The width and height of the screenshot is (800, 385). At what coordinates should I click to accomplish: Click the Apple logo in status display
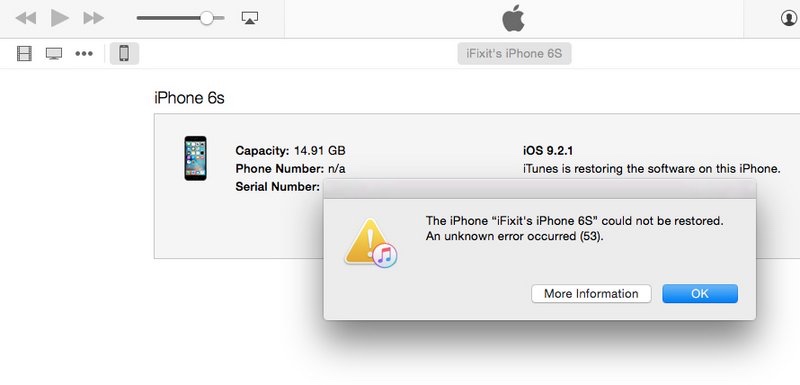click(x=513, y=18)
